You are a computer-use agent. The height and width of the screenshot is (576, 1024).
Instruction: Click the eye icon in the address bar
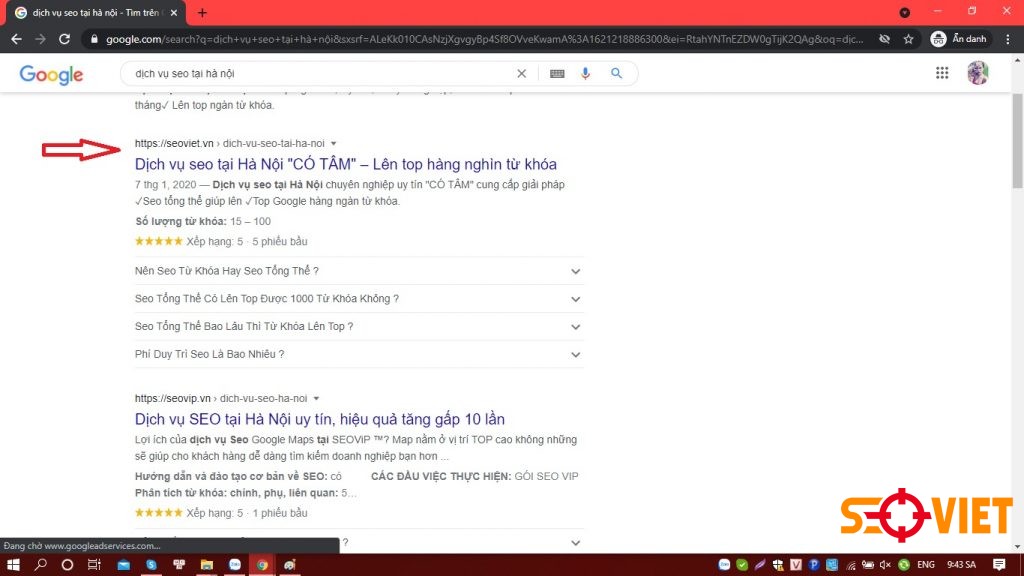coord(884,38)
